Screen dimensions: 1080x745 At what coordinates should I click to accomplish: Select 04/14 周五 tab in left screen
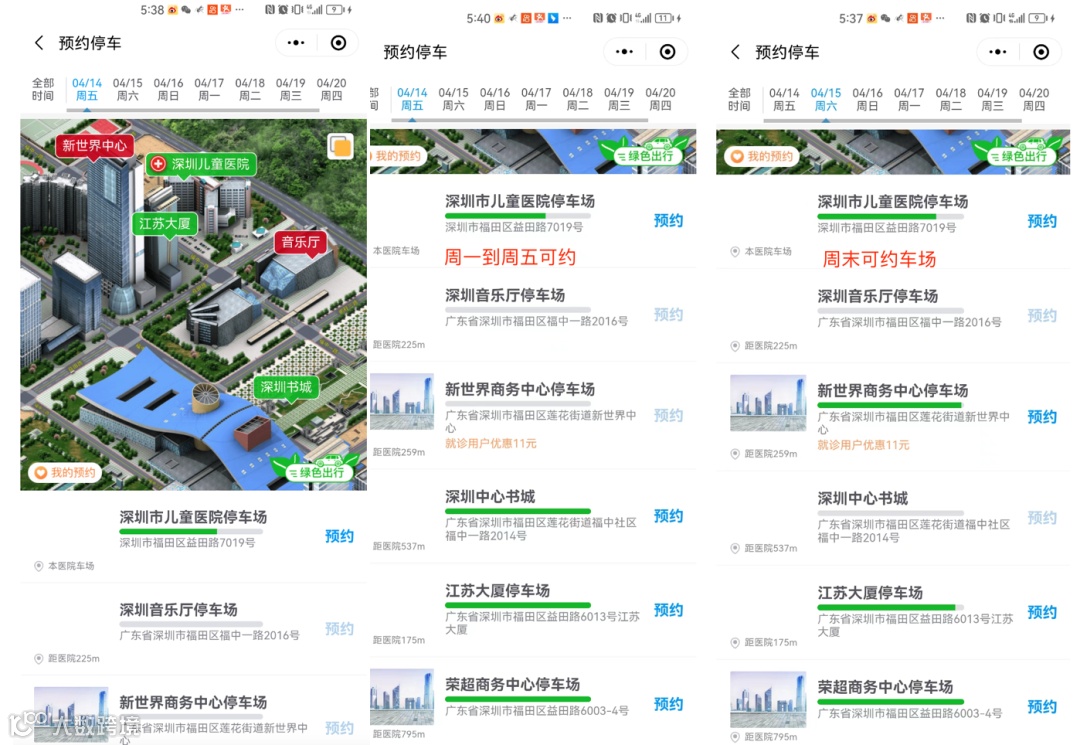click(x=87, y=90)
